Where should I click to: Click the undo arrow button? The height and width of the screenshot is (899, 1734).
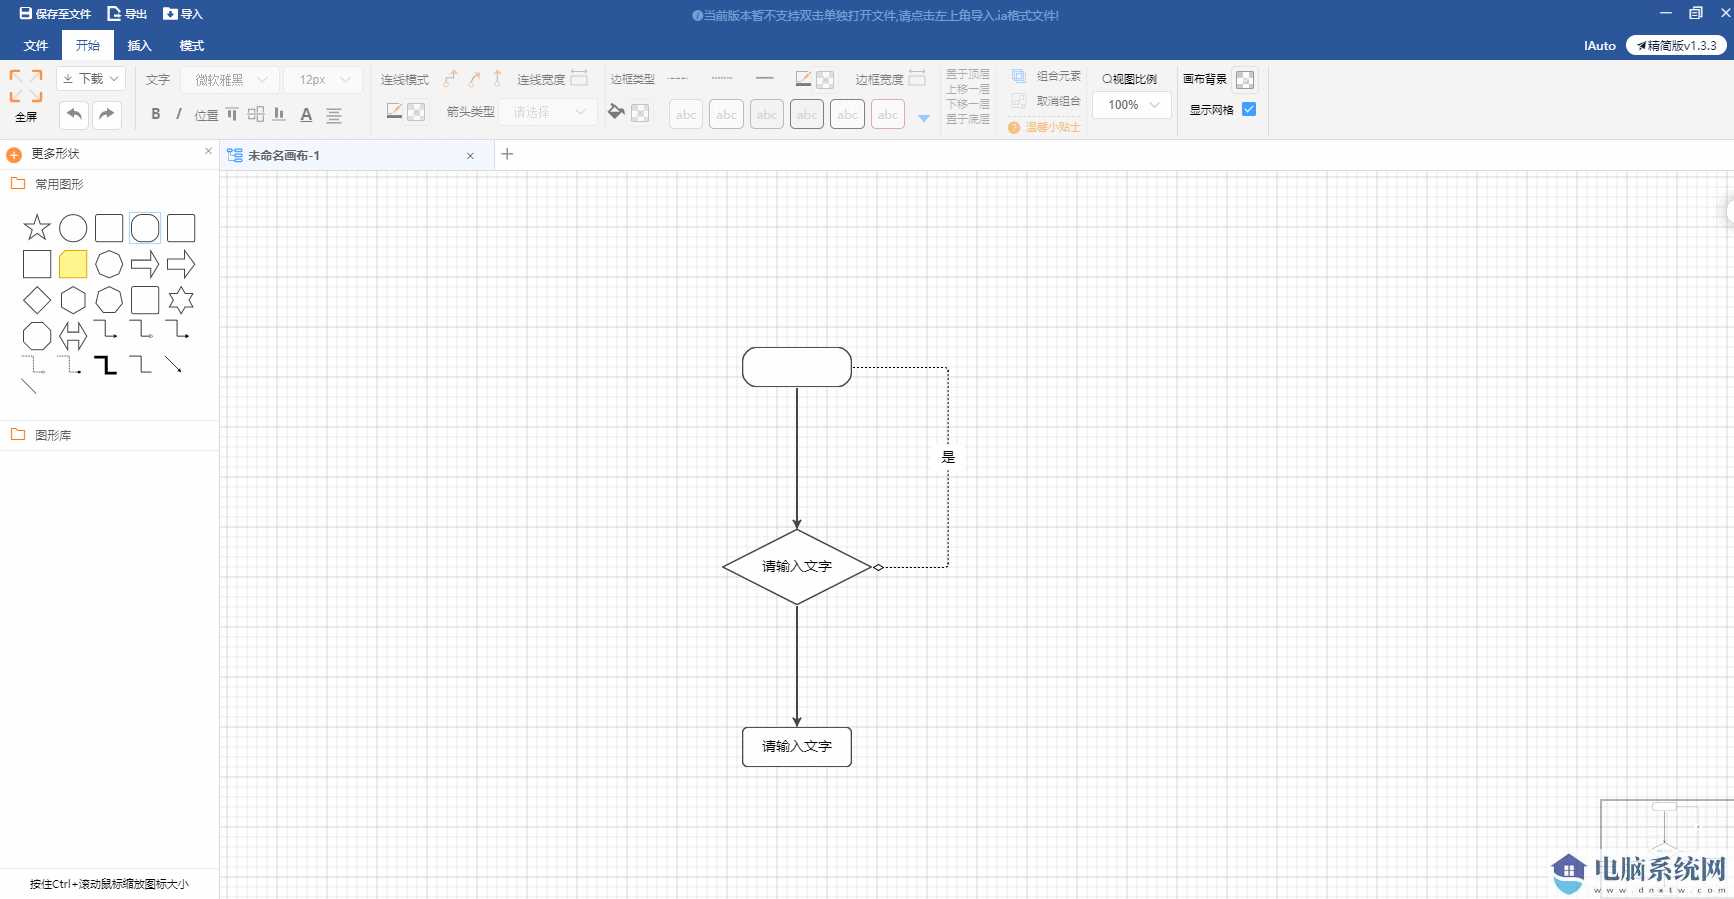click(x=74, y=114)
